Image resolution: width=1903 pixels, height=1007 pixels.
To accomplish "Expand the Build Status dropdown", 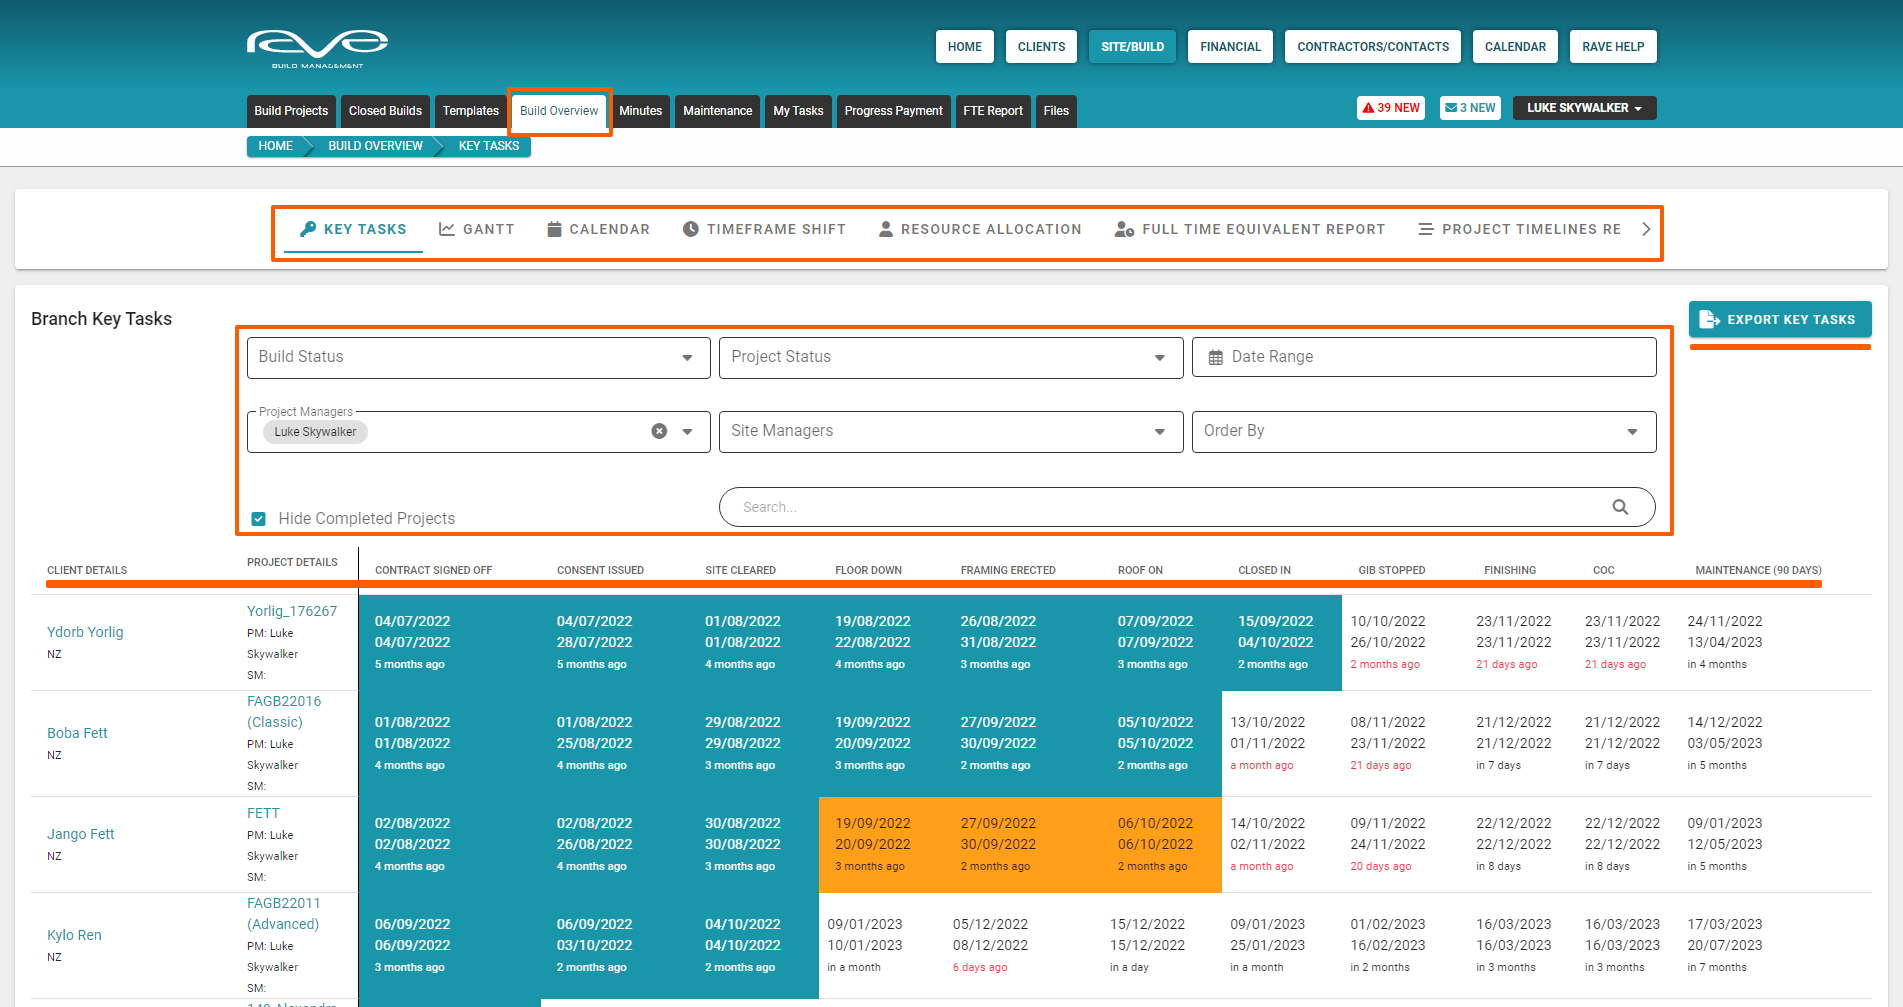I will [687, 357].
